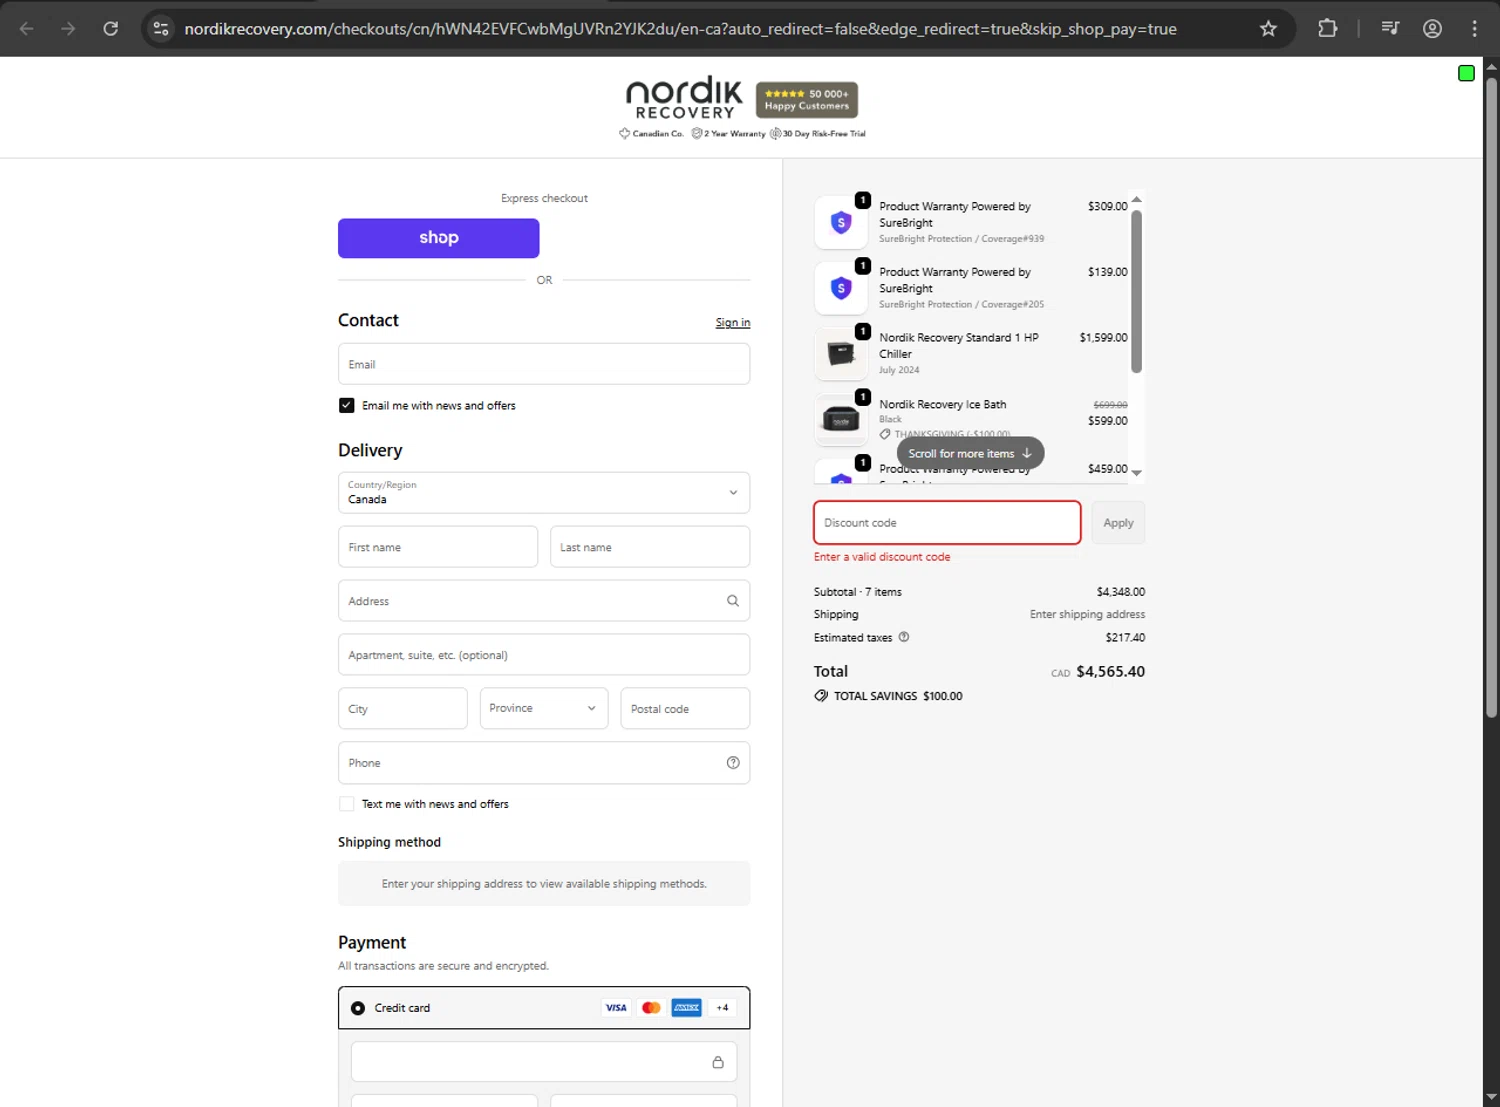Bookmark this page with the star icon

coord(1268,29)
